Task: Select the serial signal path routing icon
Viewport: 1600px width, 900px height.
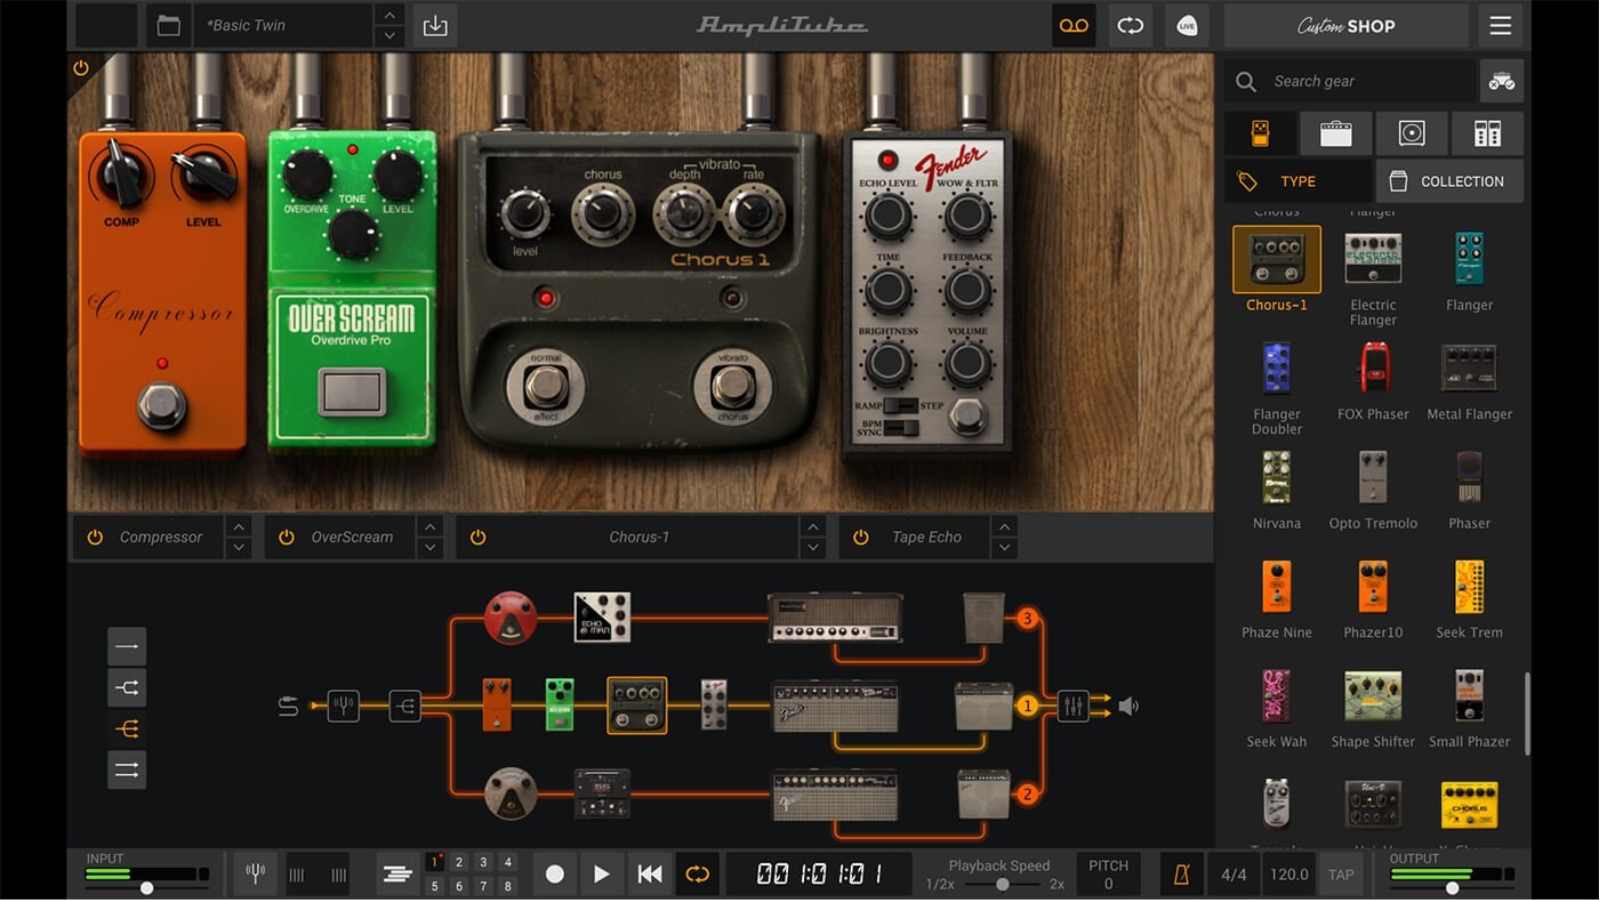Action: point(126,645)
